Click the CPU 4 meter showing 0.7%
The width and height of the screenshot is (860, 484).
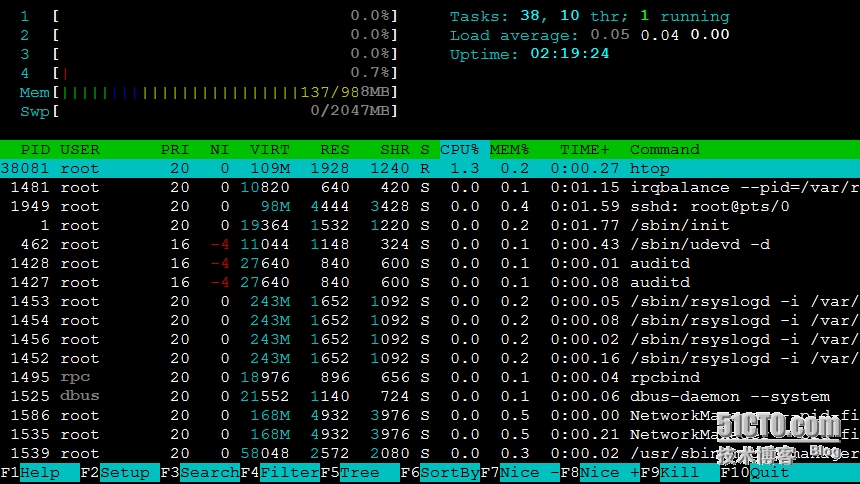tap(208, 73)
